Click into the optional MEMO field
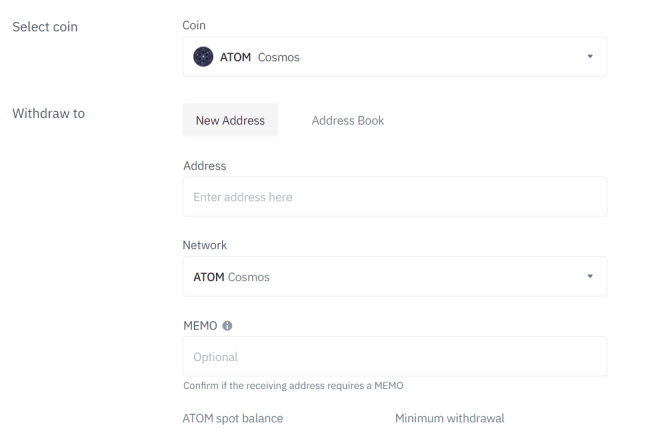The image size is (650, 433). point(394,356)
